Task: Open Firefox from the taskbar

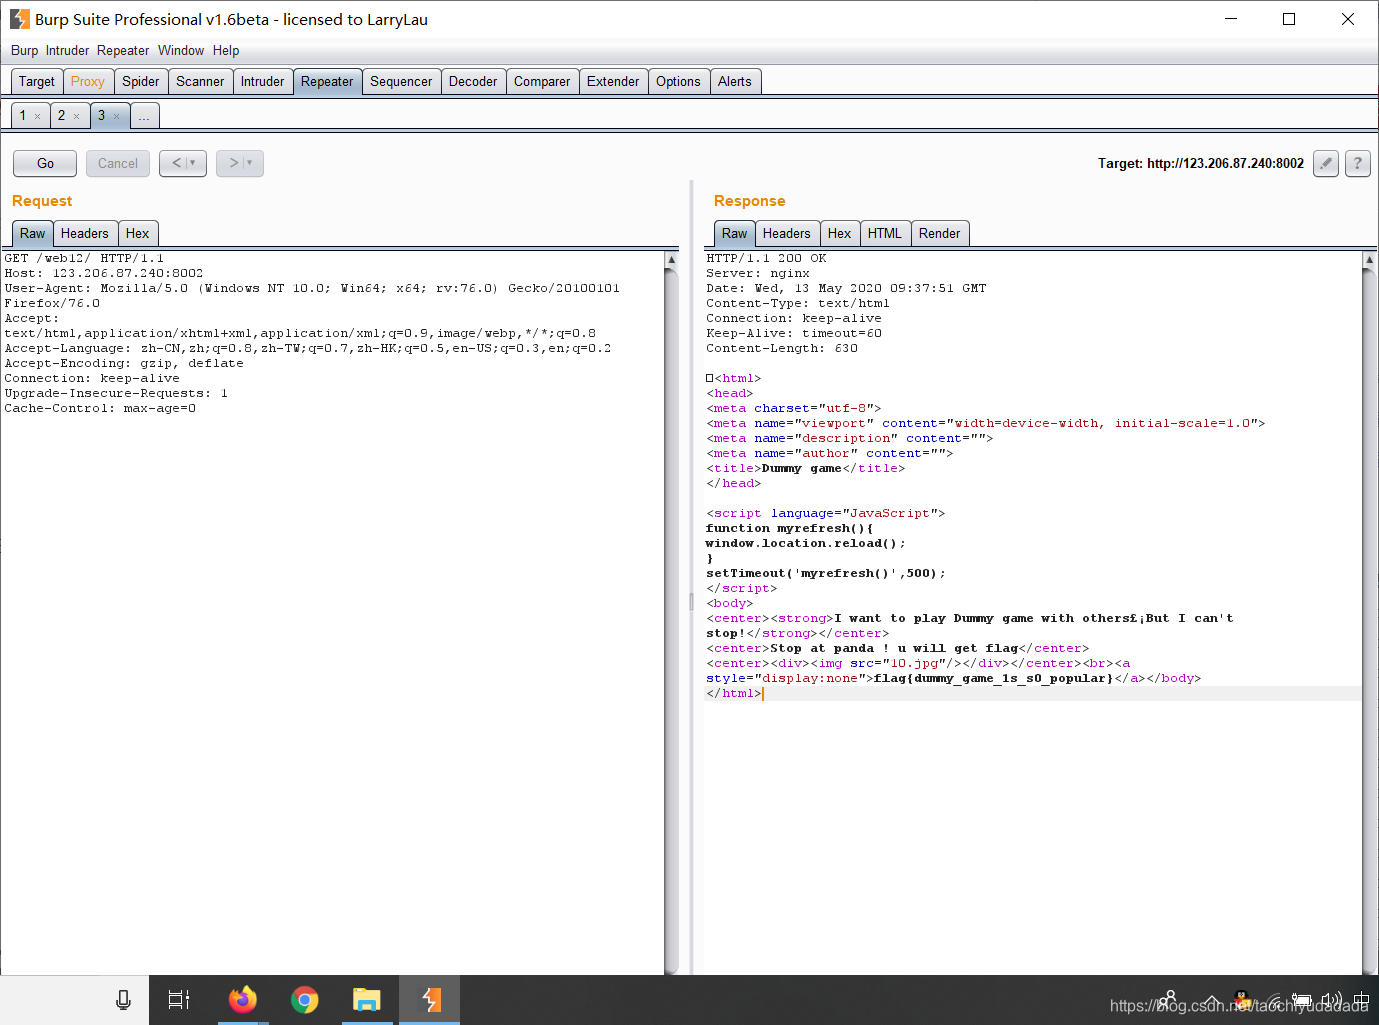Action: (243, 1000)
